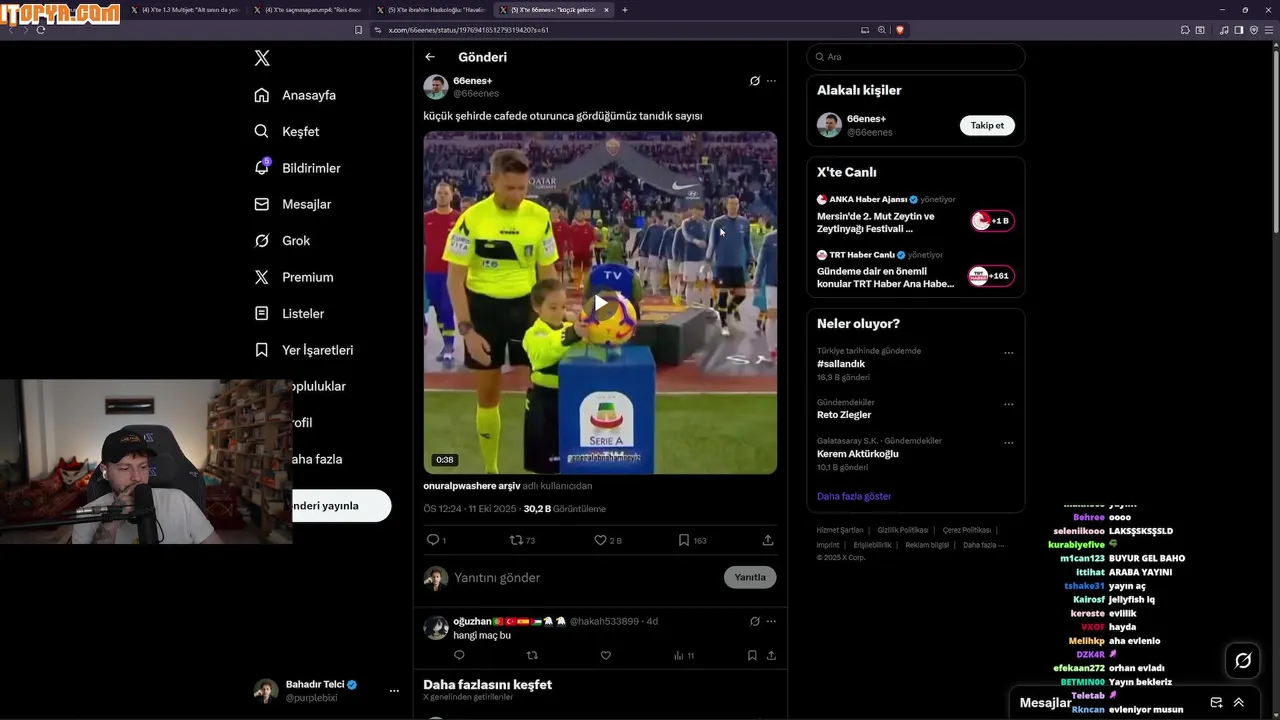
Task: Click the Yanıtla button
Action: [x=750, y=577]
